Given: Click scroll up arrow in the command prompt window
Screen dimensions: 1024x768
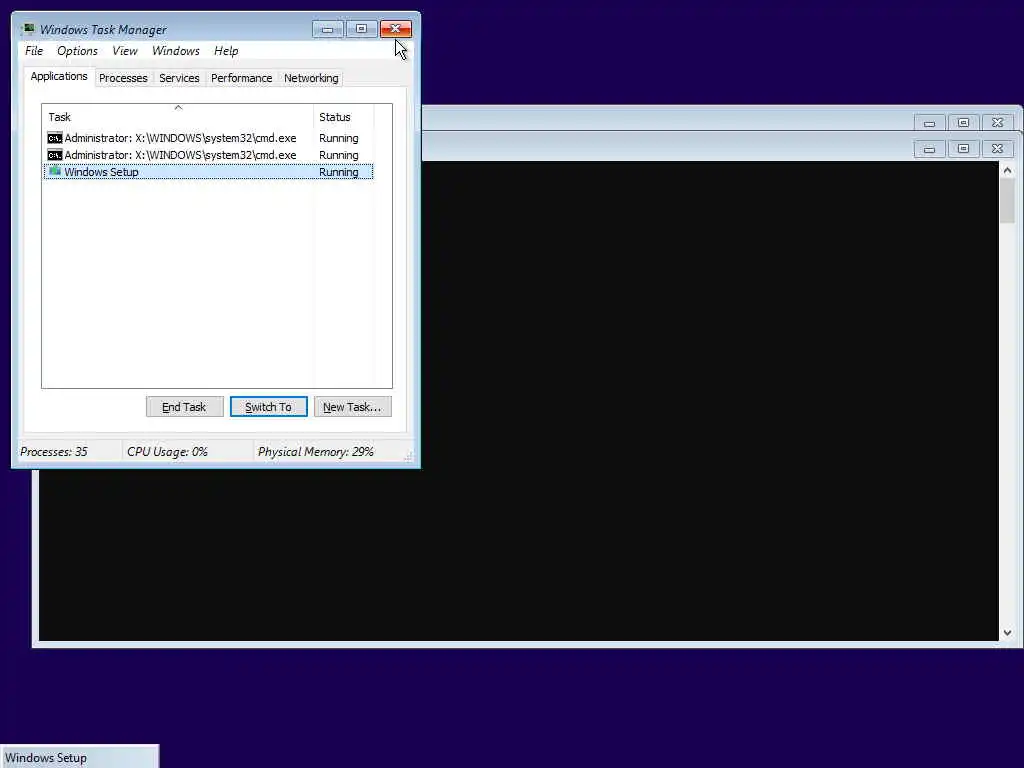Looking at the screenshot, I should click(1007, 170).
